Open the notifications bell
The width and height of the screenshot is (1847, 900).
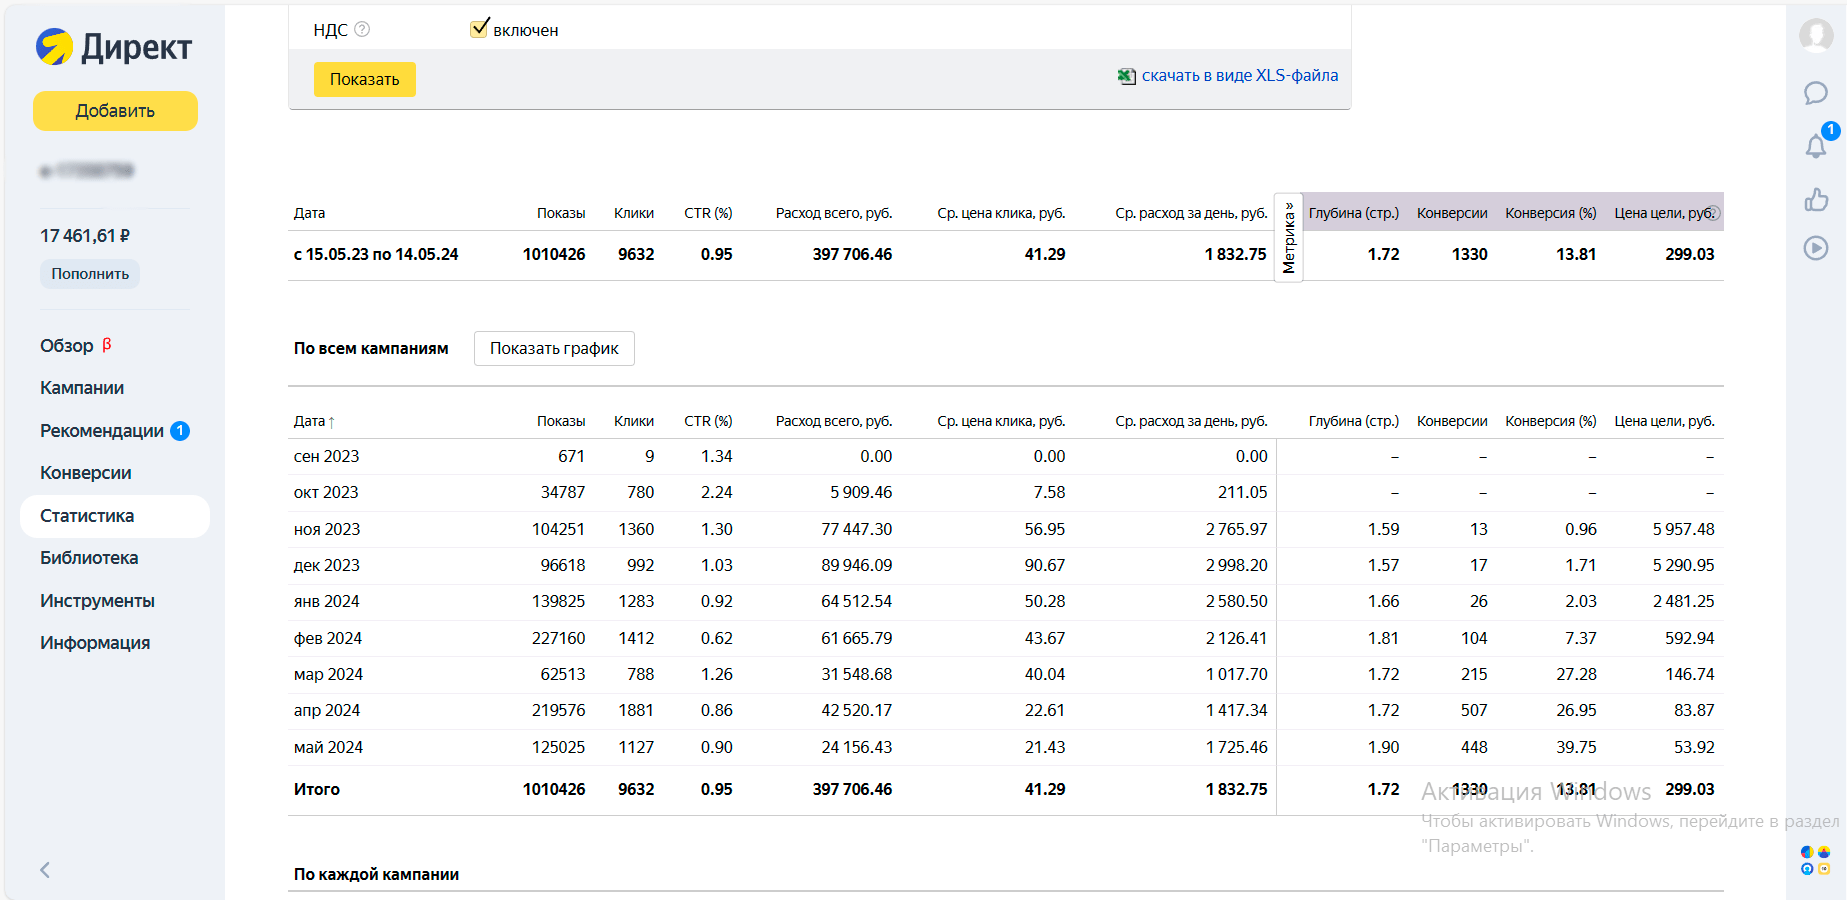coord(1815,147)
